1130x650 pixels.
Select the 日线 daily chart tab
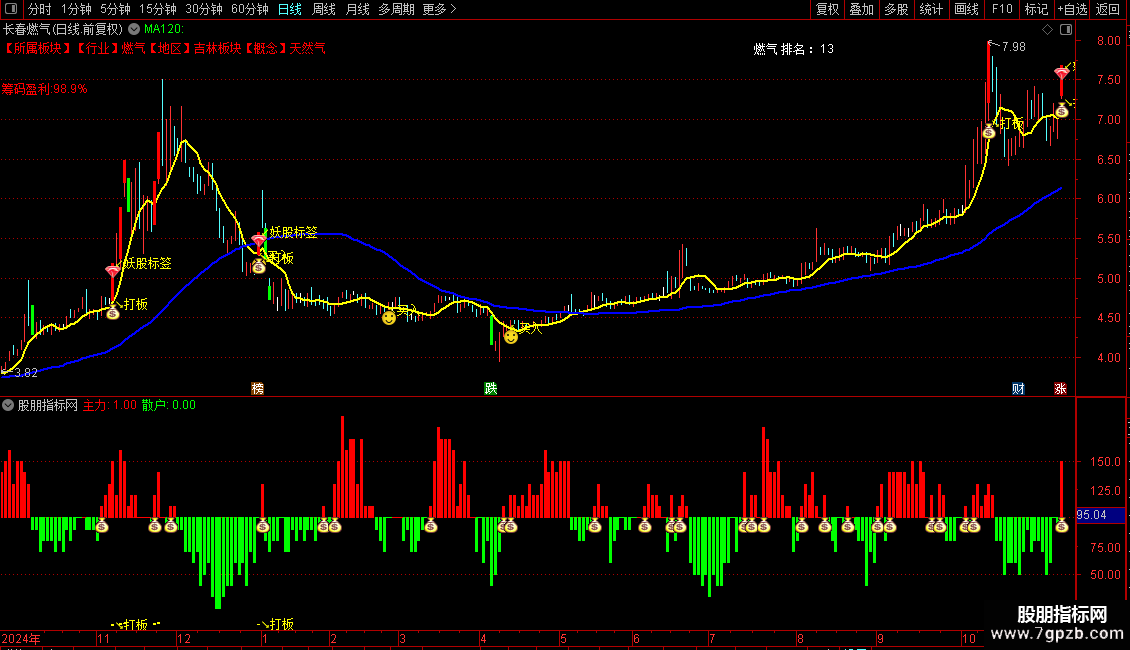click(290, 9)
